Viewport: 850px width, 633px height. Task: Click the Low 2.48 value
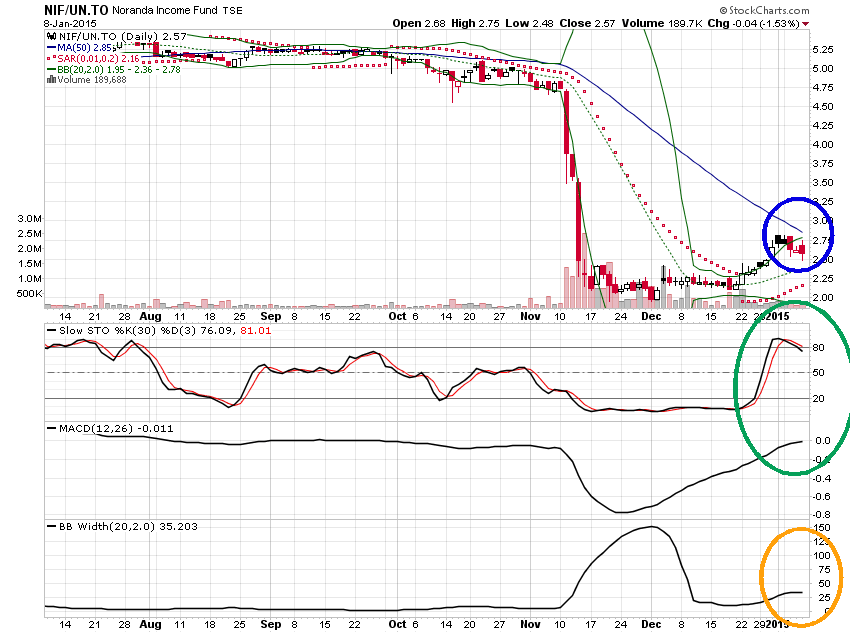(x=529, y=23)
